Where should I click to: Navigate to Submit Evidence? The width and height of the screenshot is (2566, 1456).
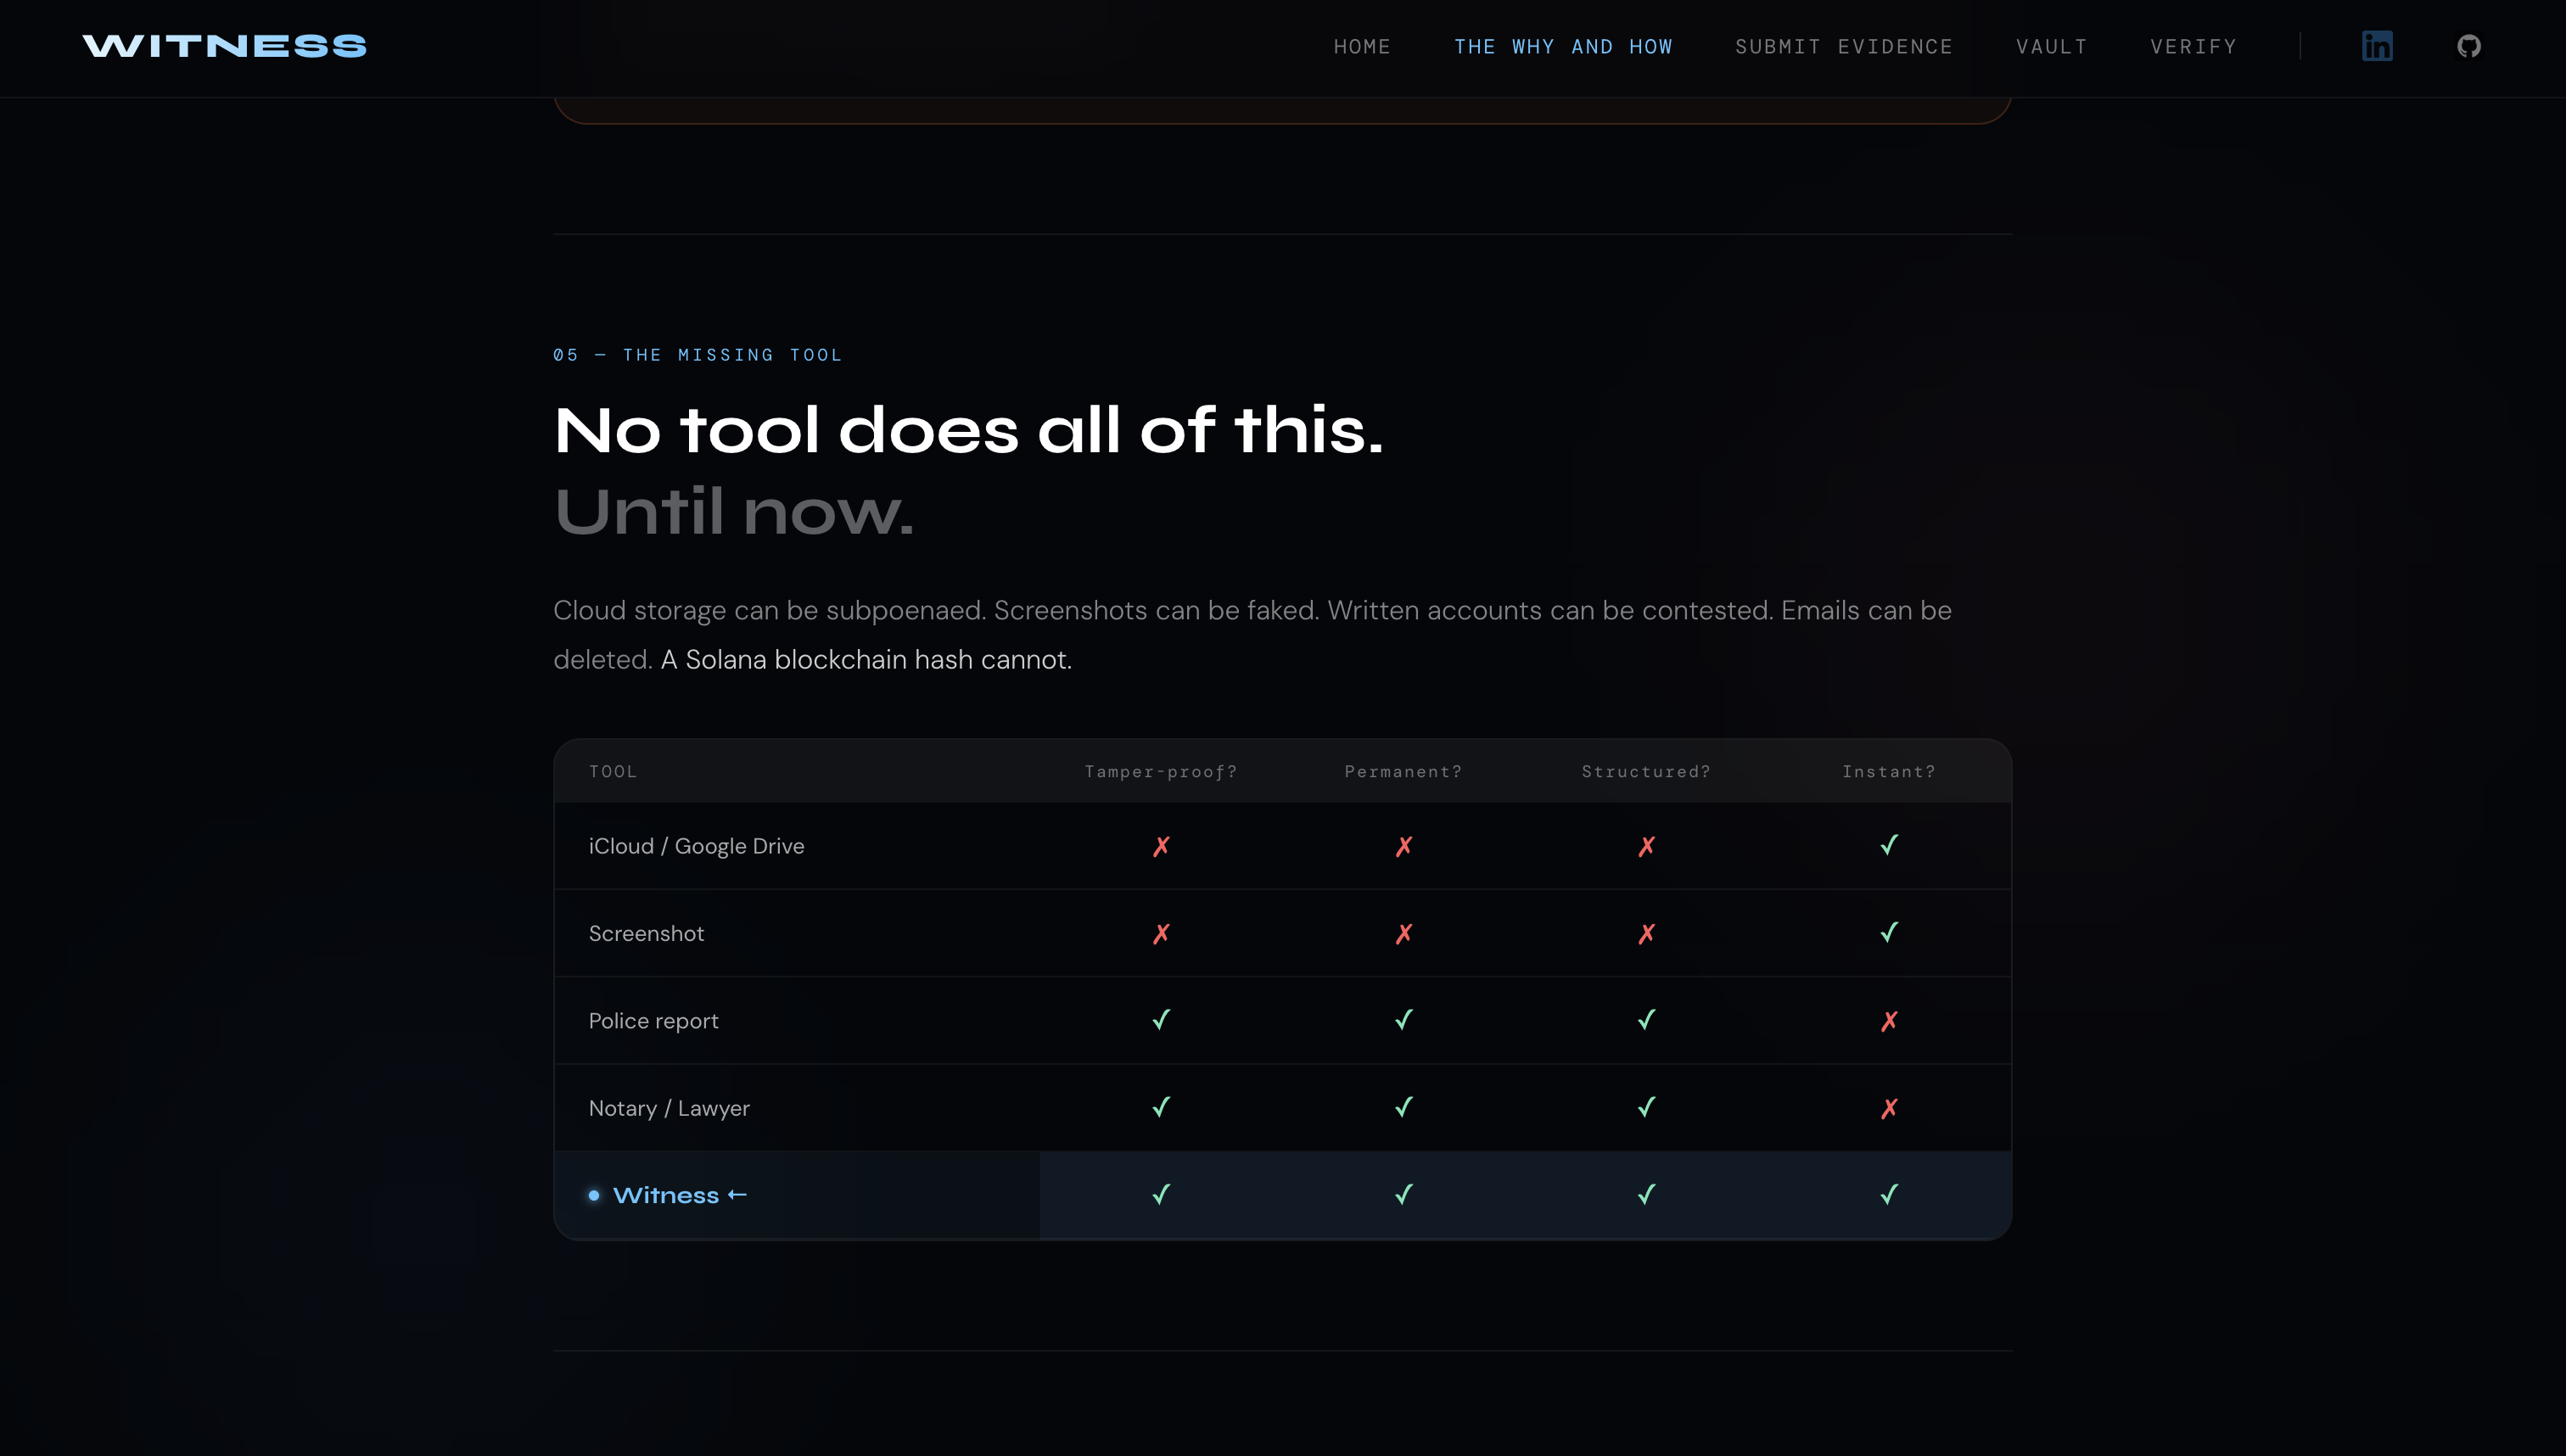pos(1843,47)
